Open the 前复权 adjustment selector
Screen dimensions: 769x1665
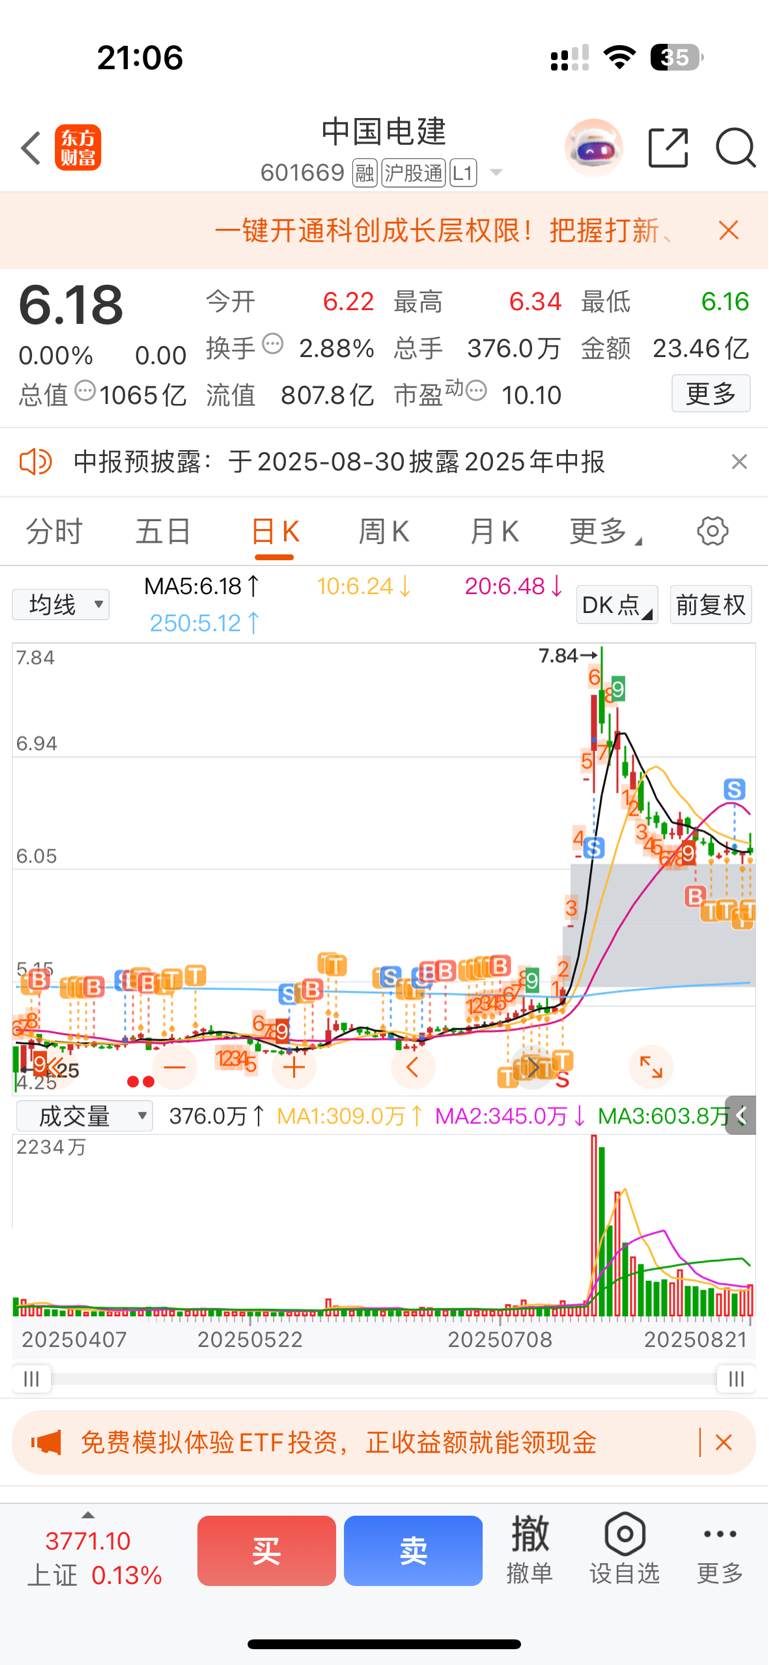coord(711,604)
